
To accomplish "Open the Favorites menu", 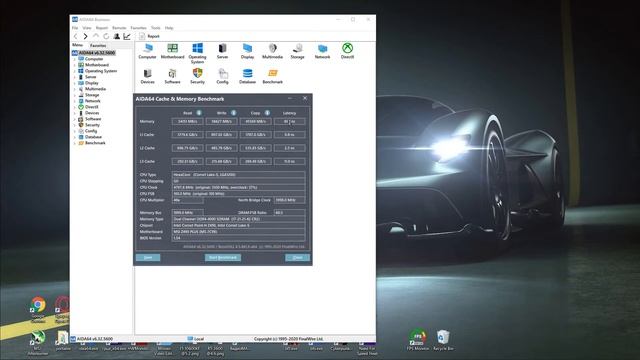I will point(138,28).
